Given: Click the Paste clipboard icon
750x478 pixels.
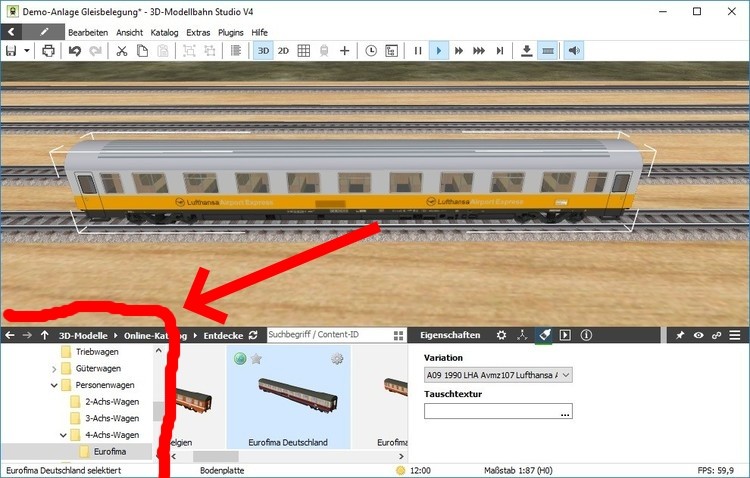Looking at the screenshot, I should [163, 51].
